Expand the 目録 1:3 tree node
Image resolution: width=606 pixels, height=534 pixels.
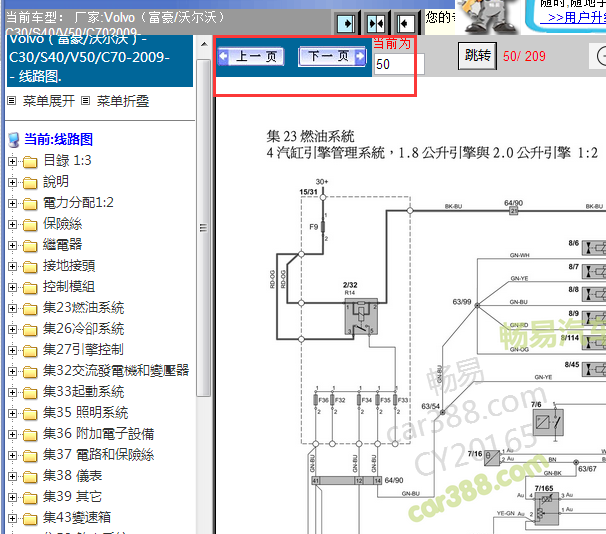point(12,161)
